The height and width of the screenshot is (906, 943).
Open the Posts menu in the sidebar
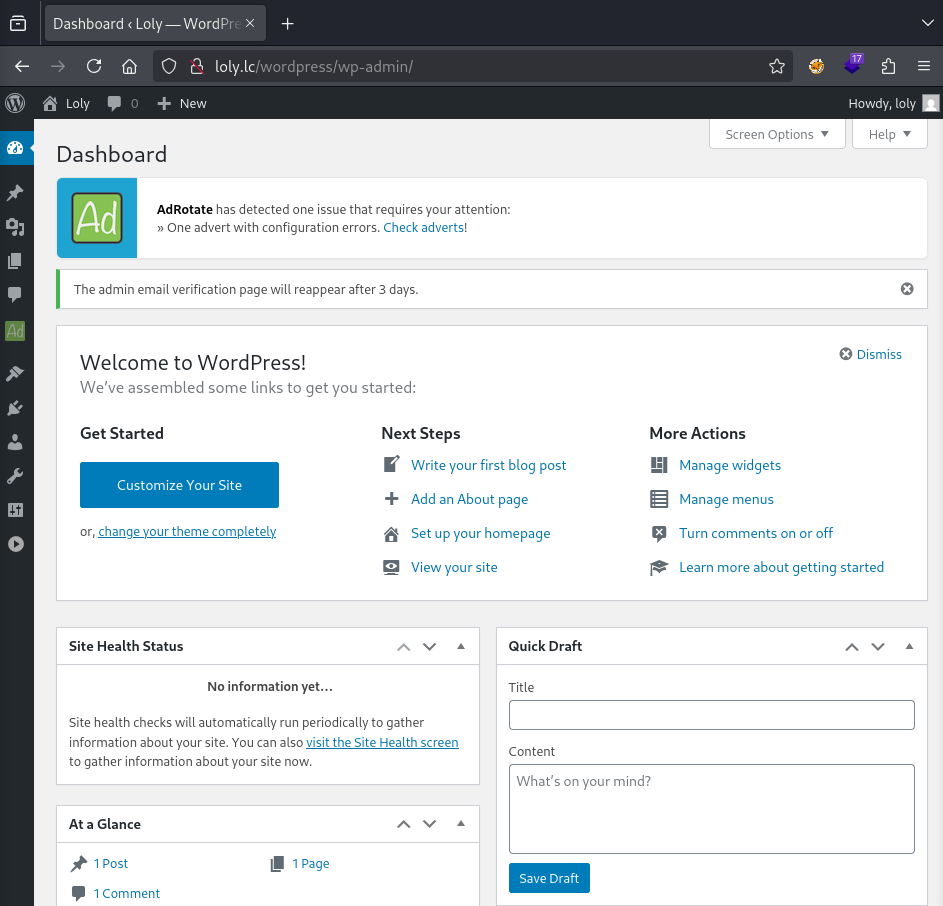16,192
